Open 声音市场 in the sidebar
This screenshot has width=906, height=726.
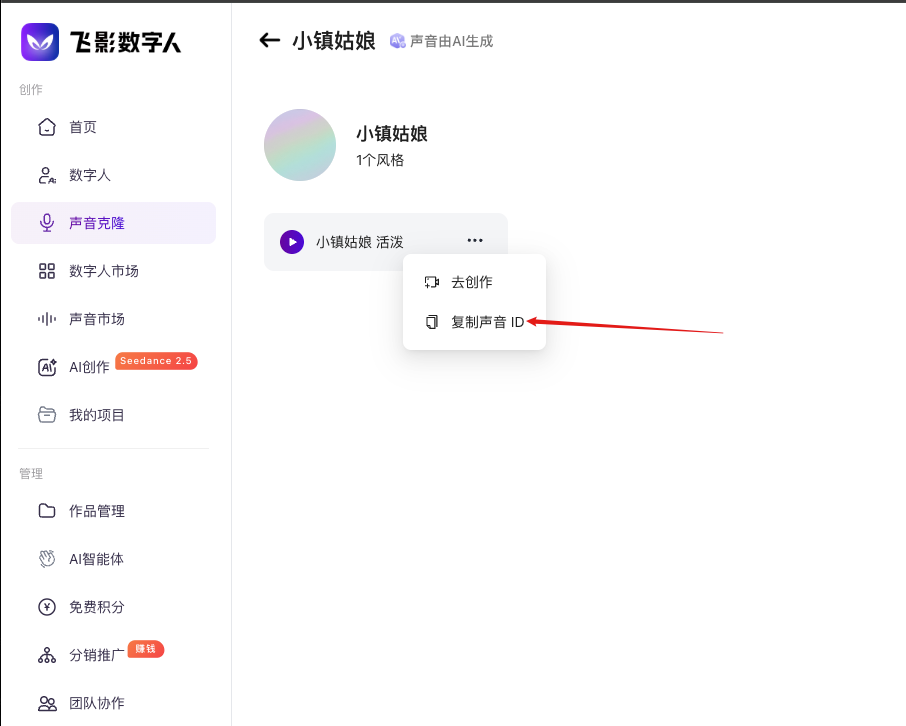(x=113, y=319)
